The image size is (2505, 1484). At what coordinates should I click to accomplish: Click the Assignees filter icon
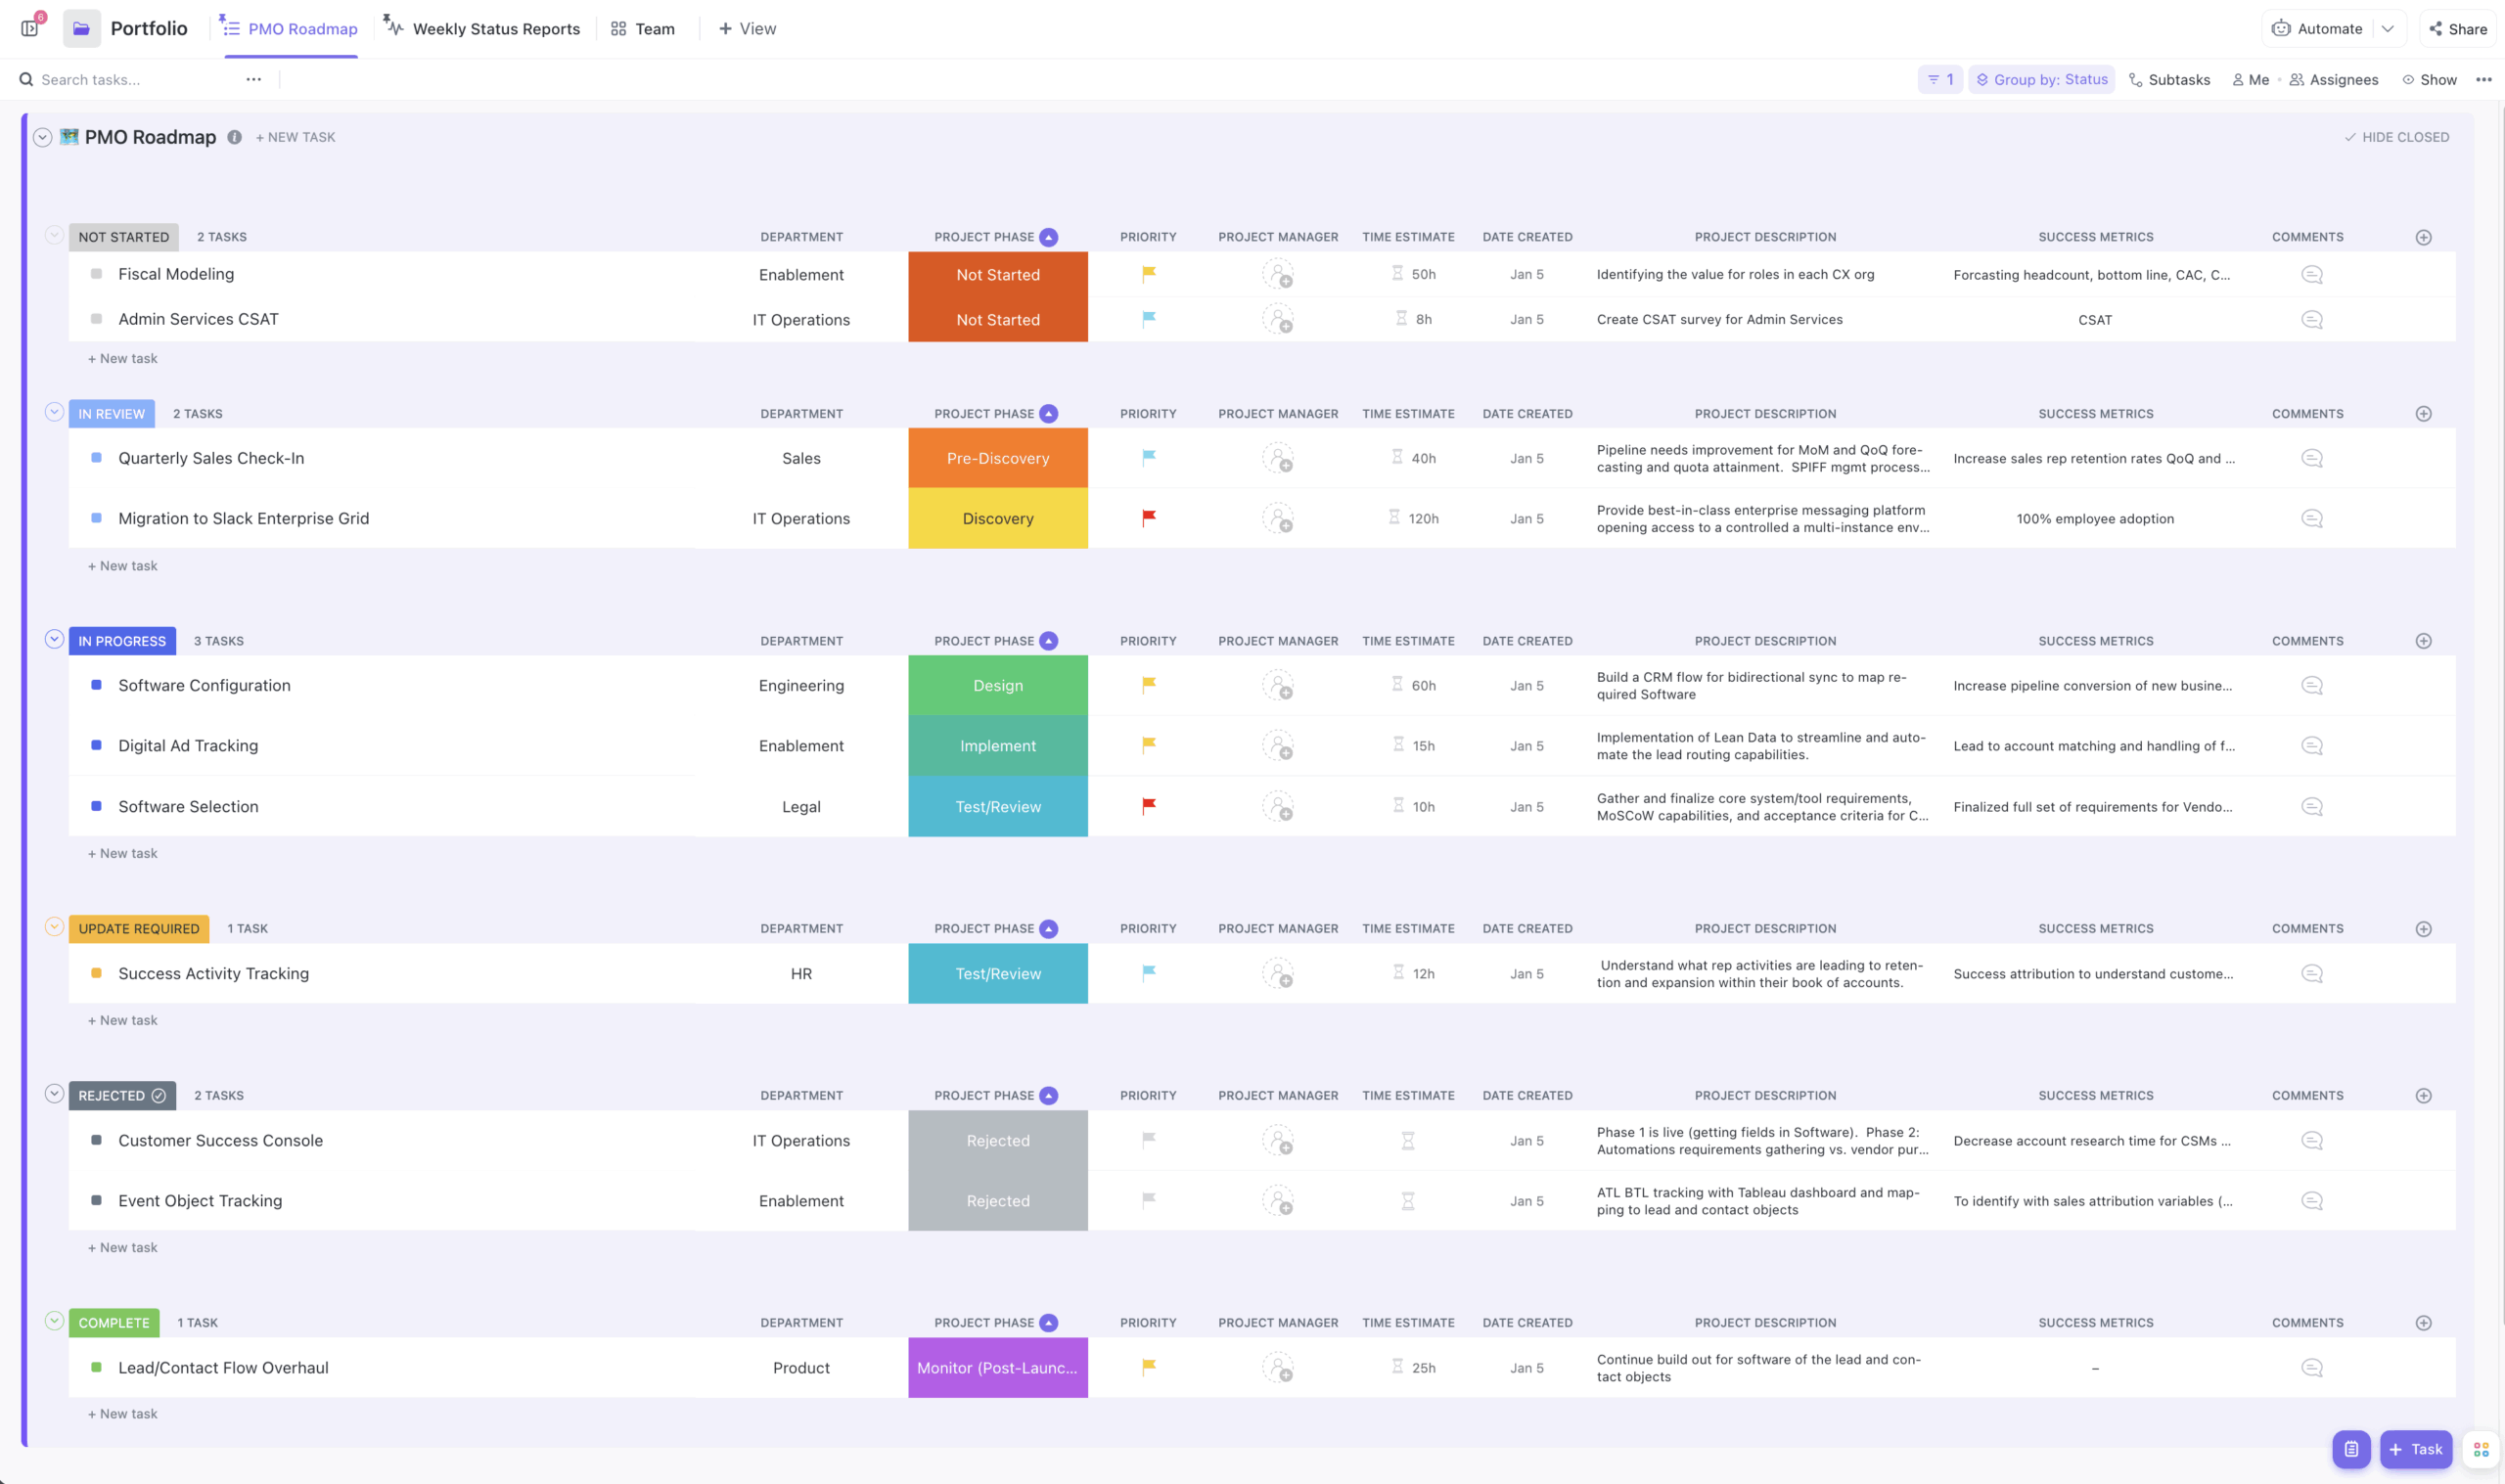click(x=2298, y=79)
